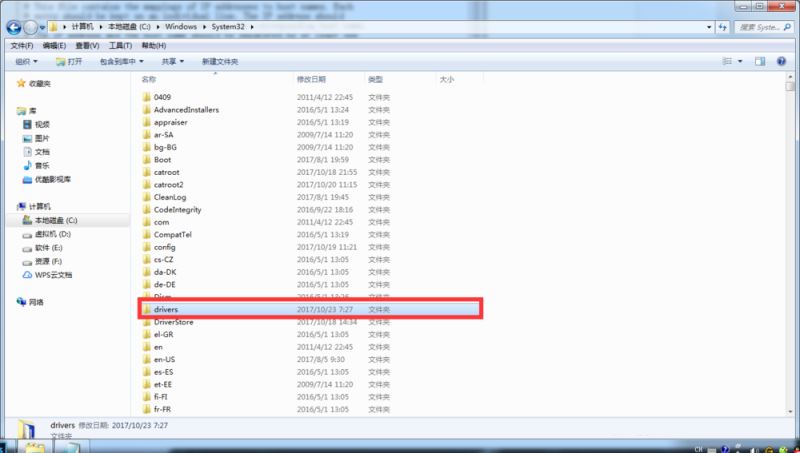This screenshot has width=800, height=453.
Task: Open the 查看(V) menu
Action: 87,45
